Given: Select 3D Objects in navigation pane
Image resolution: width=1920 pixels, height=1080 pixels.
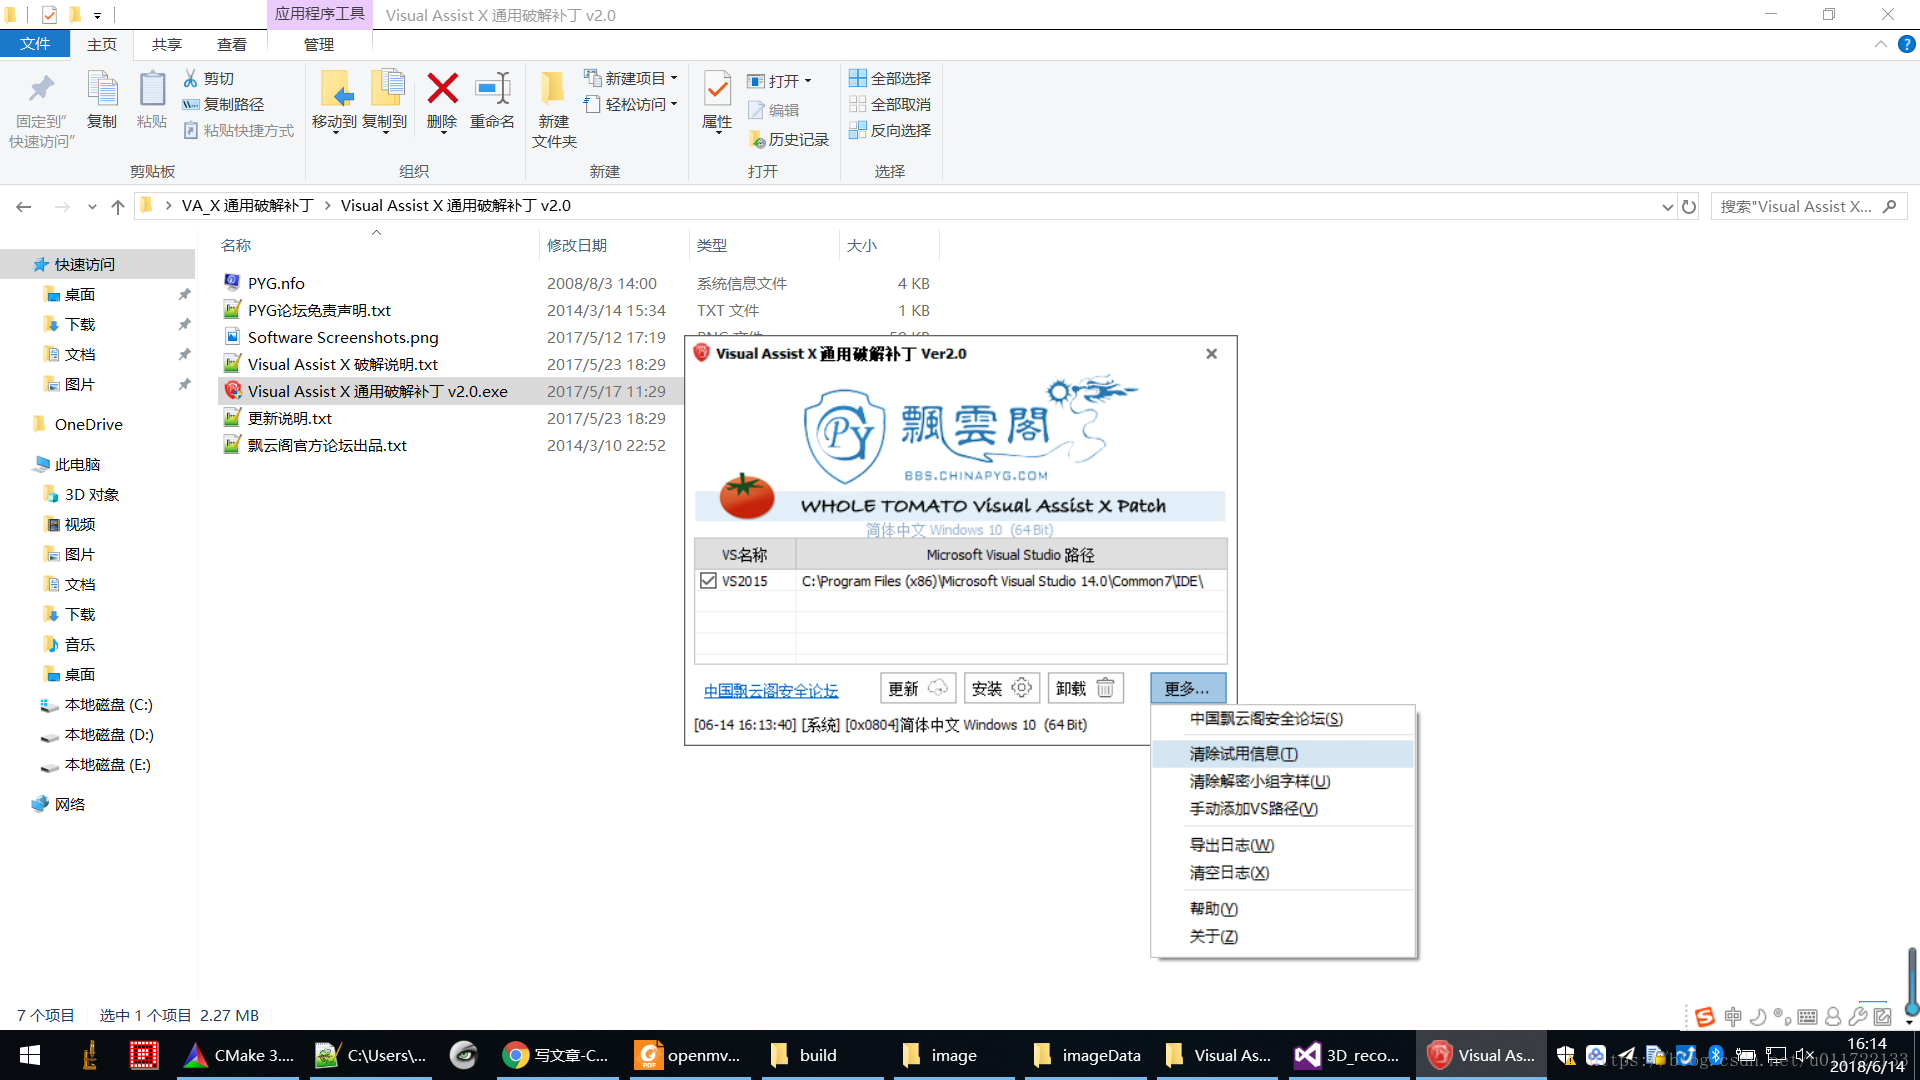Looking at the screenshot, I should [92, 494].
